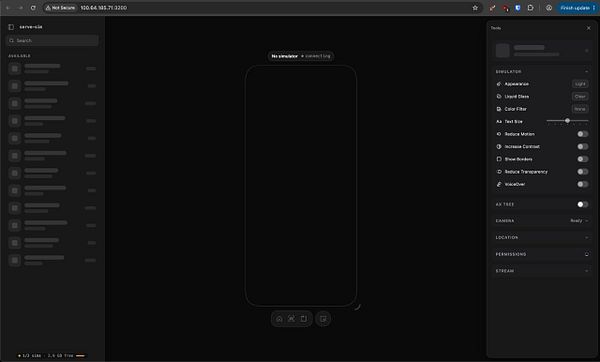
Task: Collapse the Simulator section chevron
Action: pyautogui.click(x=587, y=72)
